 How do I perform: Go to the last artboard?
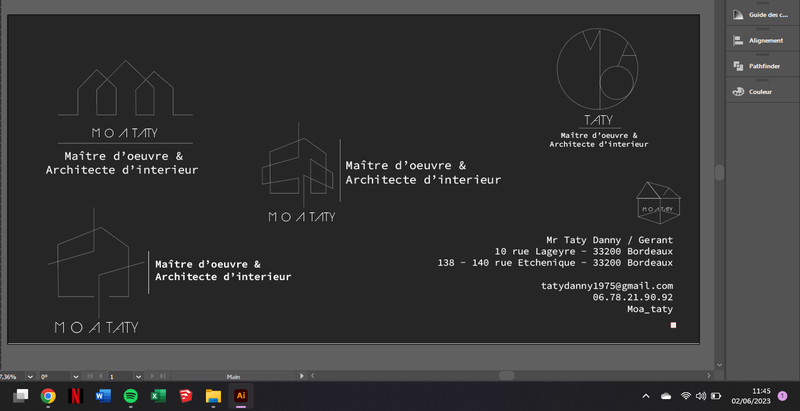(163, 376)
